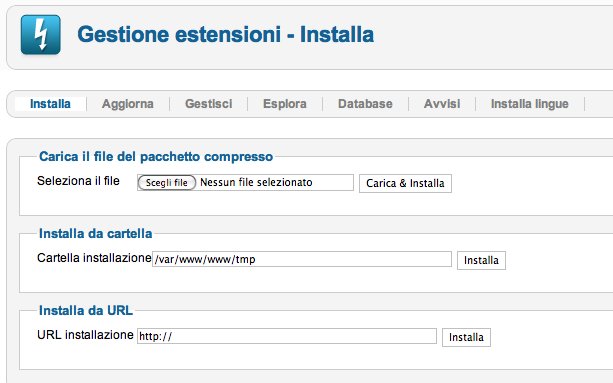The height and width of the screenshot is (383, 613).
Task: Open the Installa lingue tab
Action: pos(530,104)
